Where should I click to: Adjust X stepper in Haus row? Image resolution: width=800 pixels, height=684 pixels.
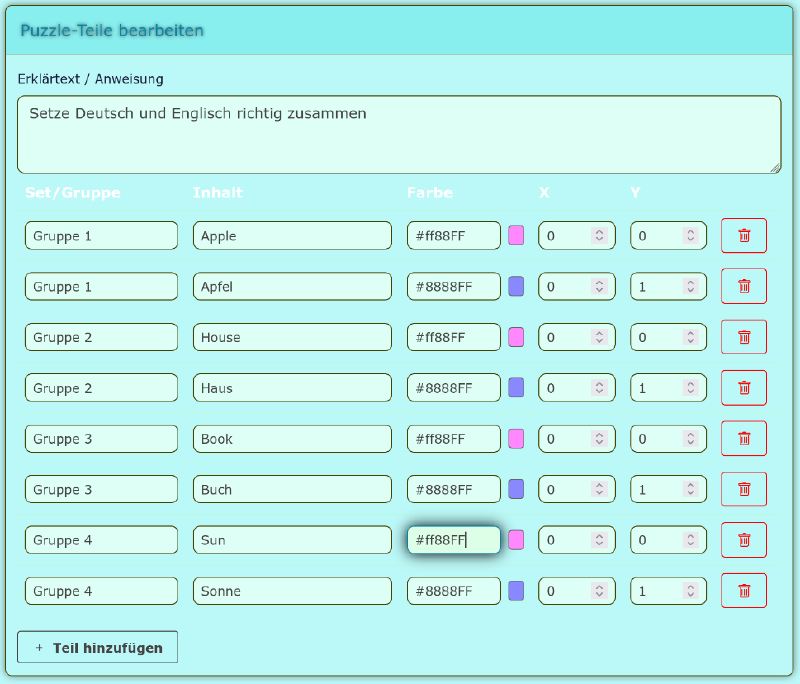coord(599,388)
